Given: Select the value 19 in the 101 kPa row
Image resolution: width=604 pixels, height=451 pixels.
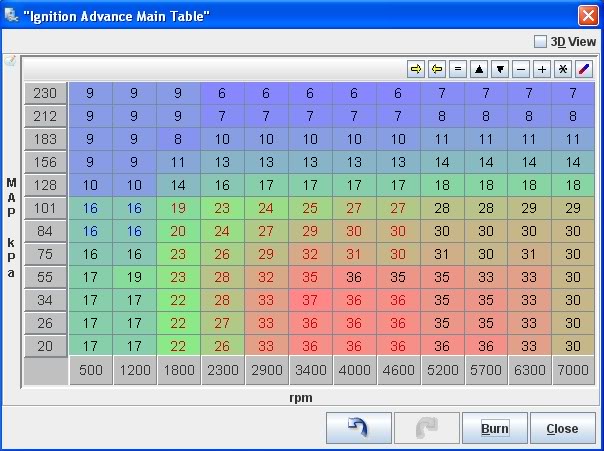Looking at the screenshot, I should tap(178, 208).
